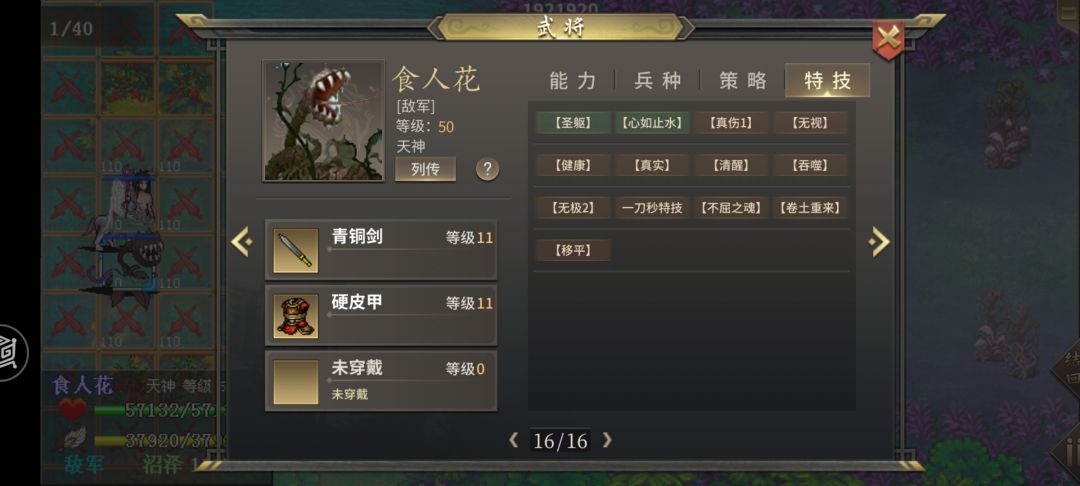Click the question mark help icon
The image size is (1080, 486).
[x=488, y=169]
